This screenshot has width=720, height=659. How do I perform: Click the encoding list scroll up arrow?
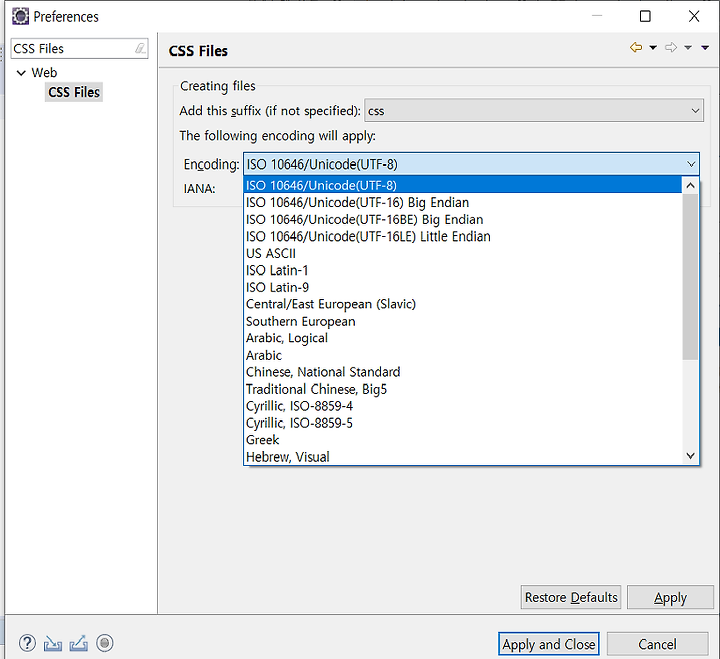690,186
